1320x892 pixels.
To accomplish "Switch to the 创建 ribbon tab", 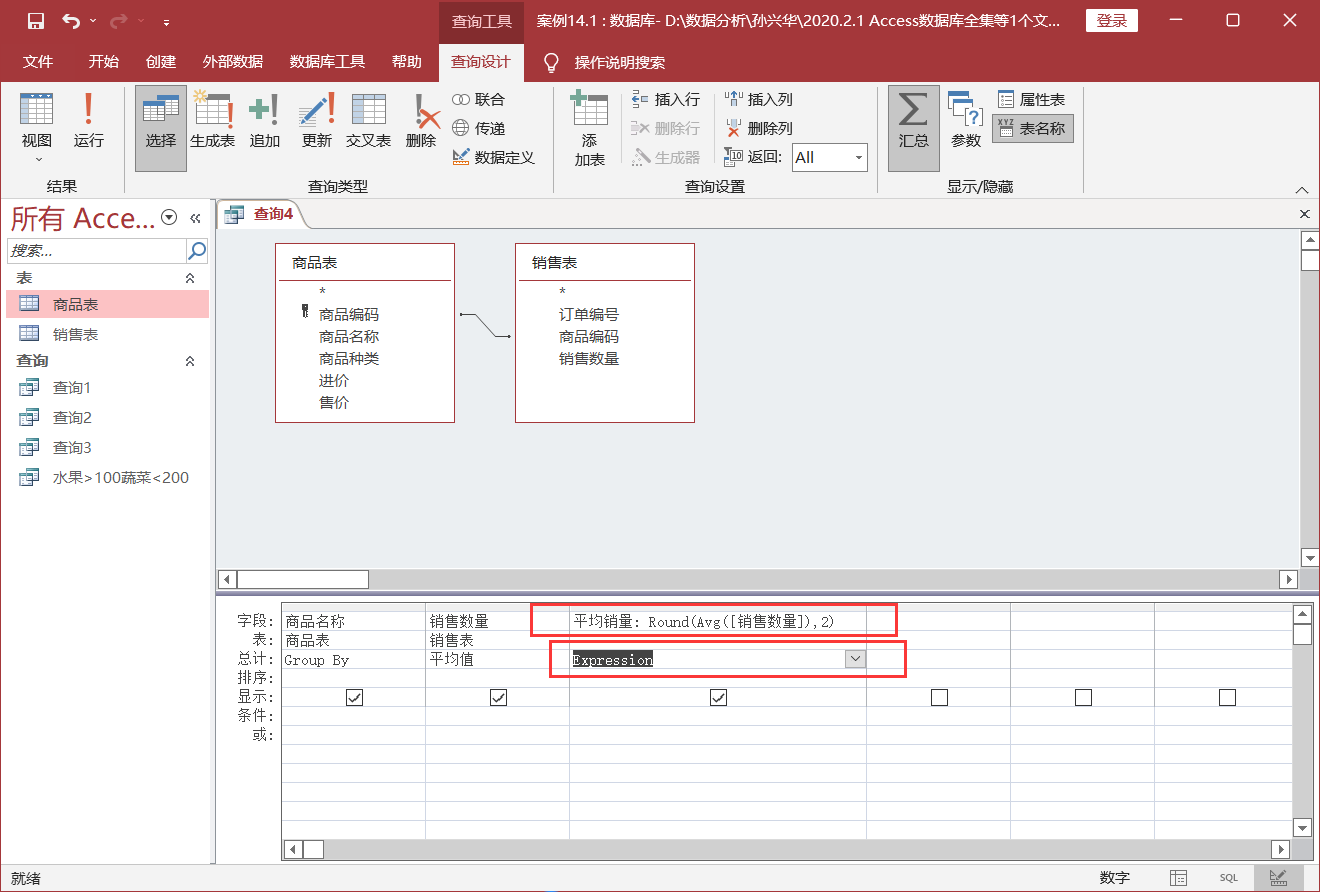I will click(x=161, y=62).
